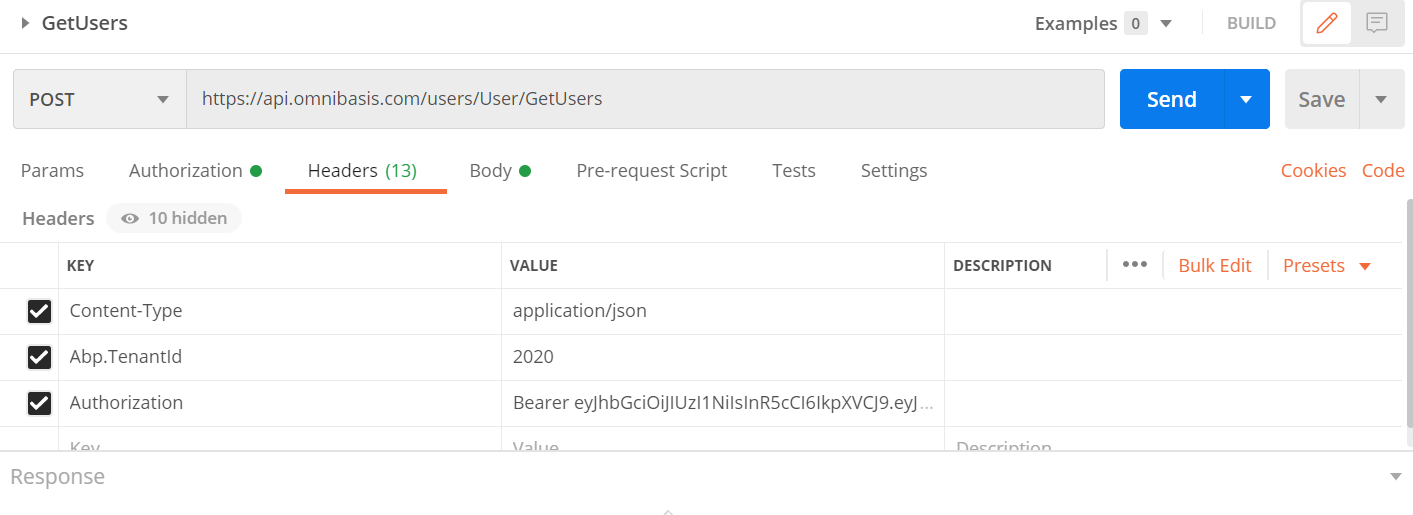Switch to the Authorization tab
This screenshot has height=515, width=1413.
coord(195,171)
